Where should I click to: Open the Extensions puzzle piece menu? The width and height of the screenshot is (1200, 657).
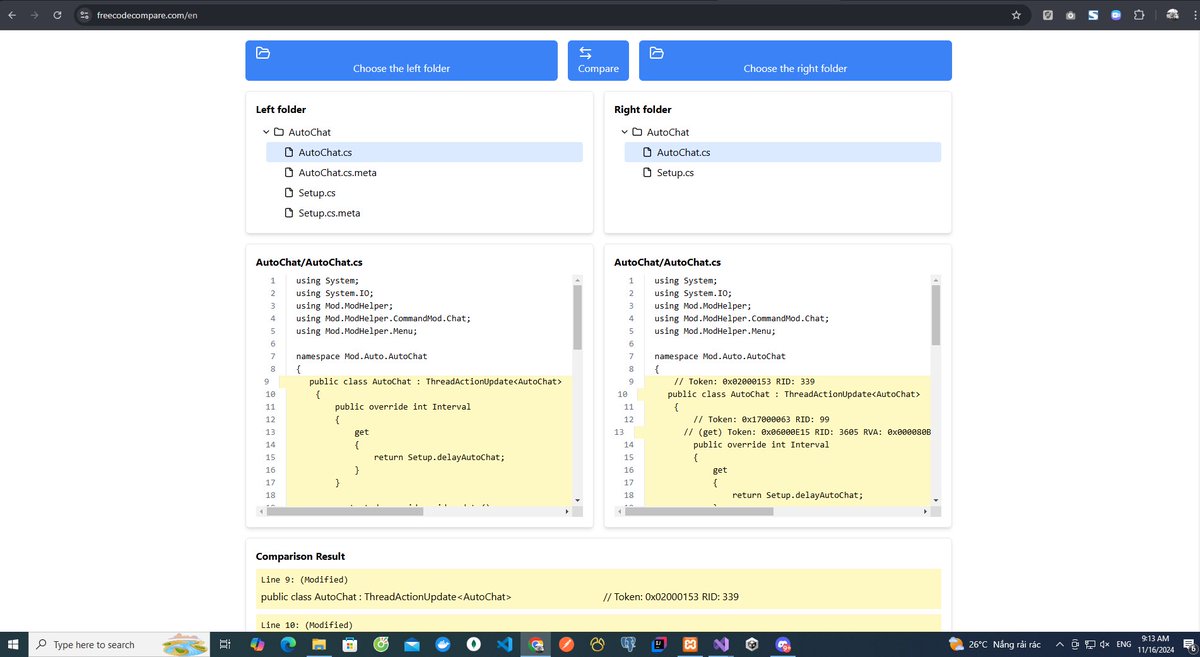(1139, 16)
